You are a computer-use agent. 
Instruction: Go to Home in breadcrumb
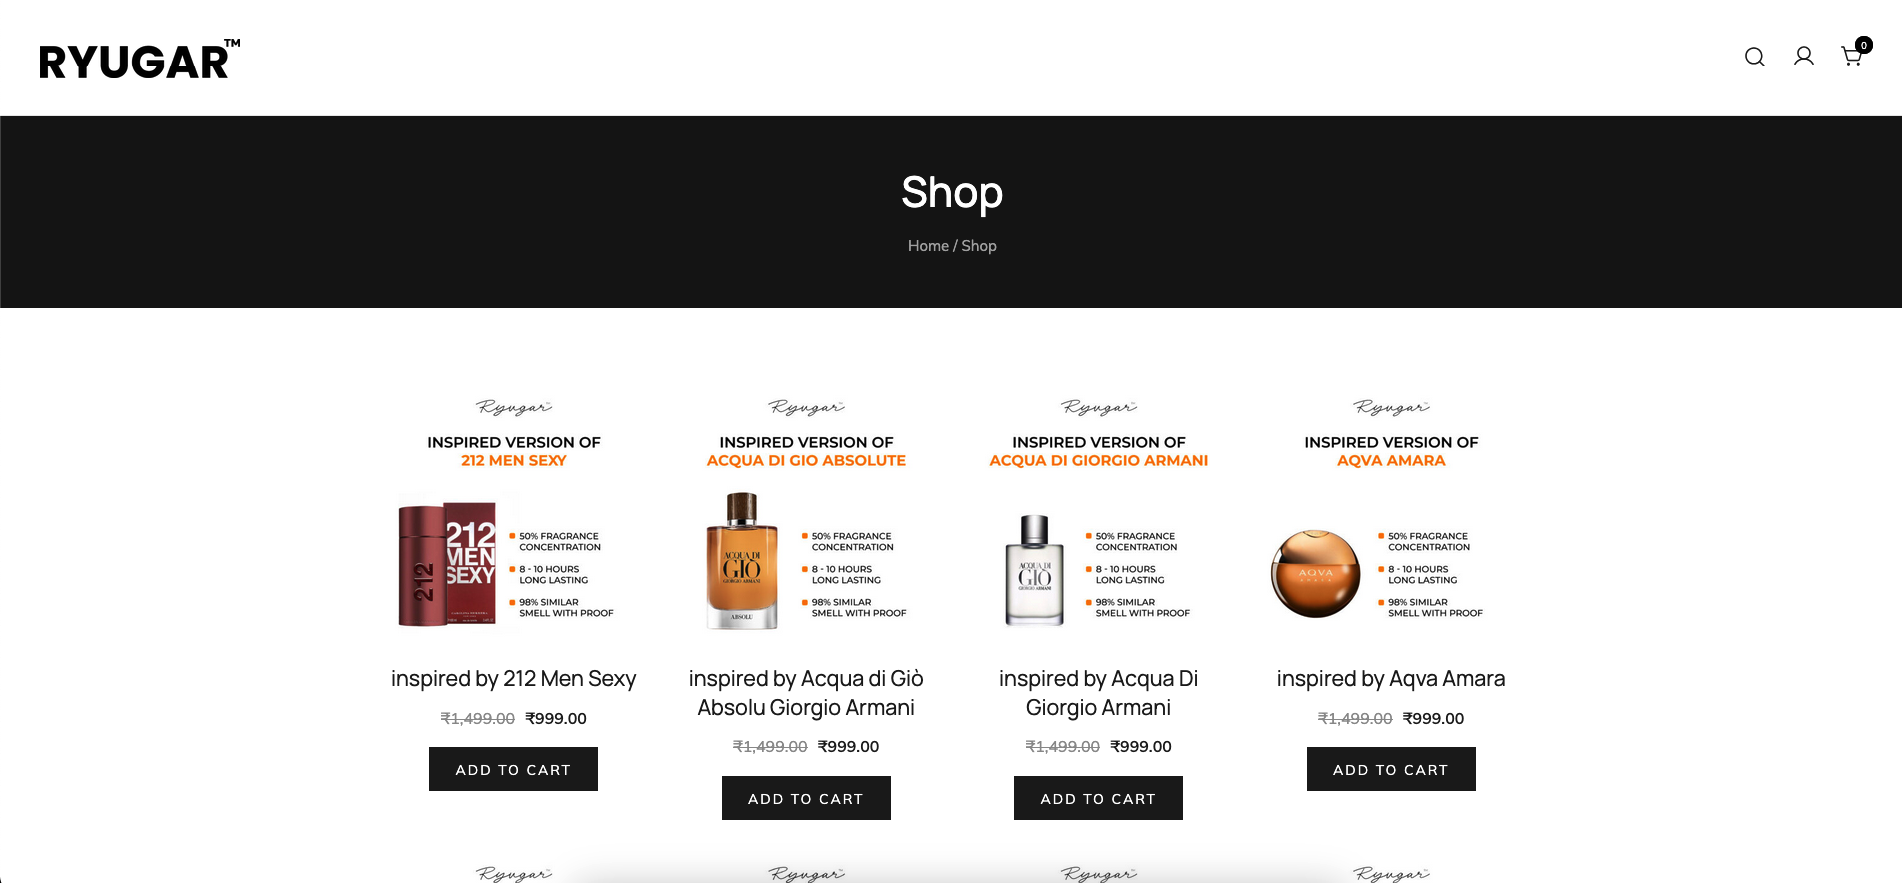click(928, 246)
